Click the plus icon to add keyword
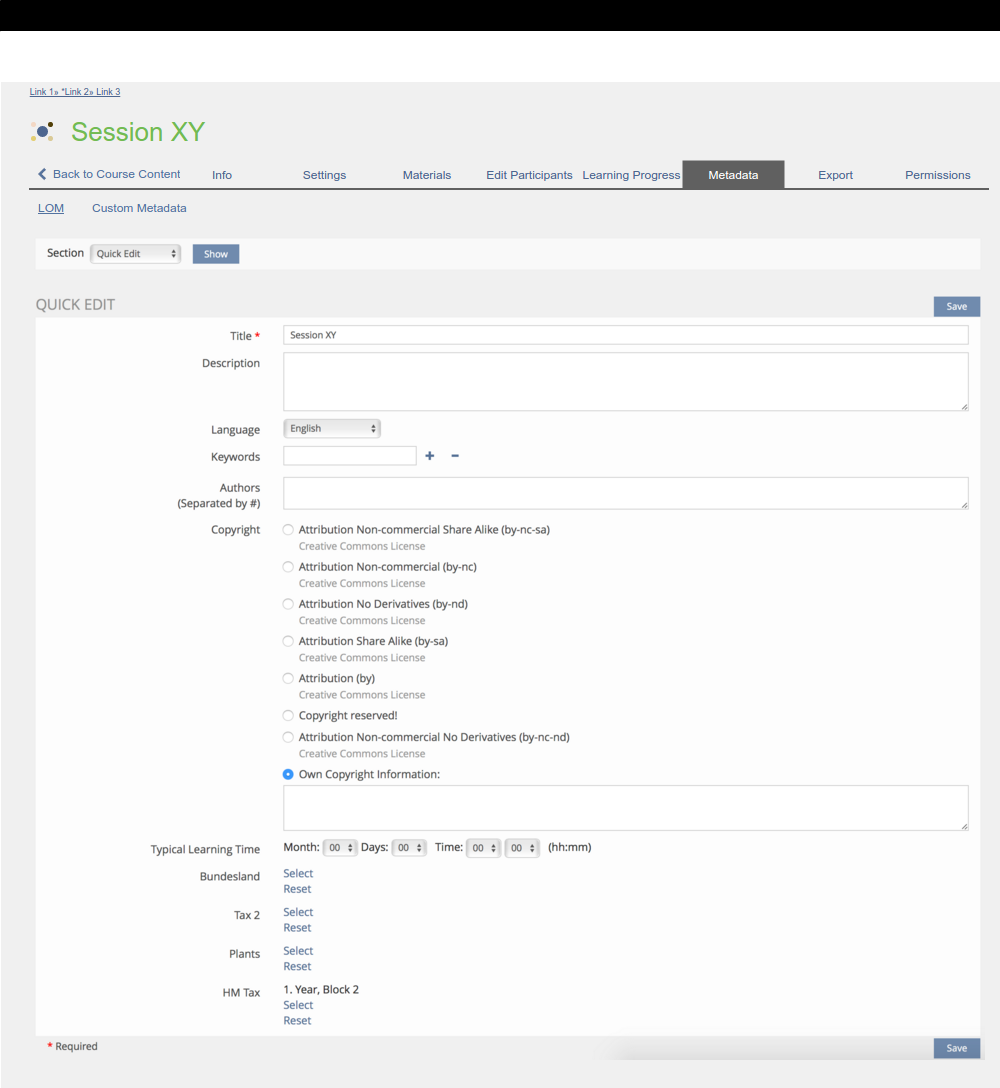This screenshot has height=1088, width=1000. [430, 456]
